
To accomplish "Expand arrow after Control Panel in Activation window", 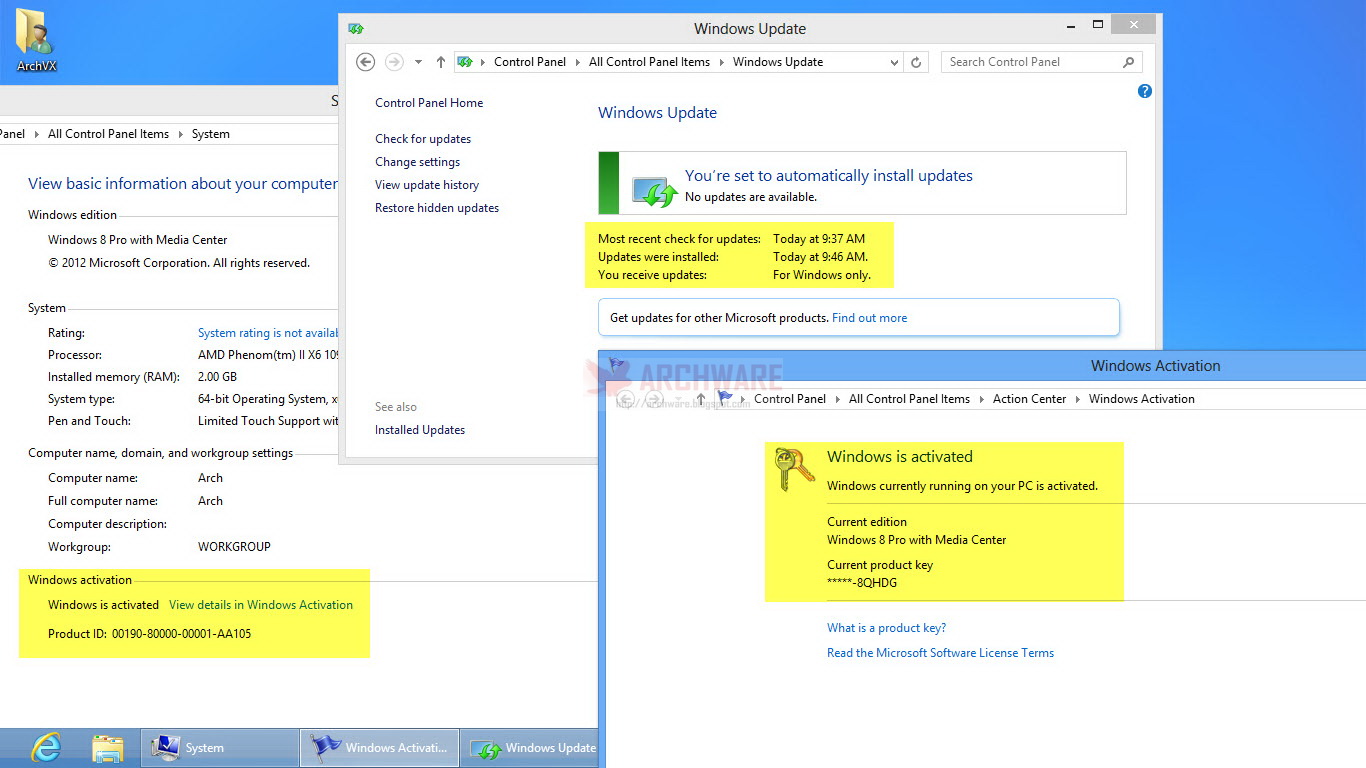I will pyautogui.click(x=838, y=399).
